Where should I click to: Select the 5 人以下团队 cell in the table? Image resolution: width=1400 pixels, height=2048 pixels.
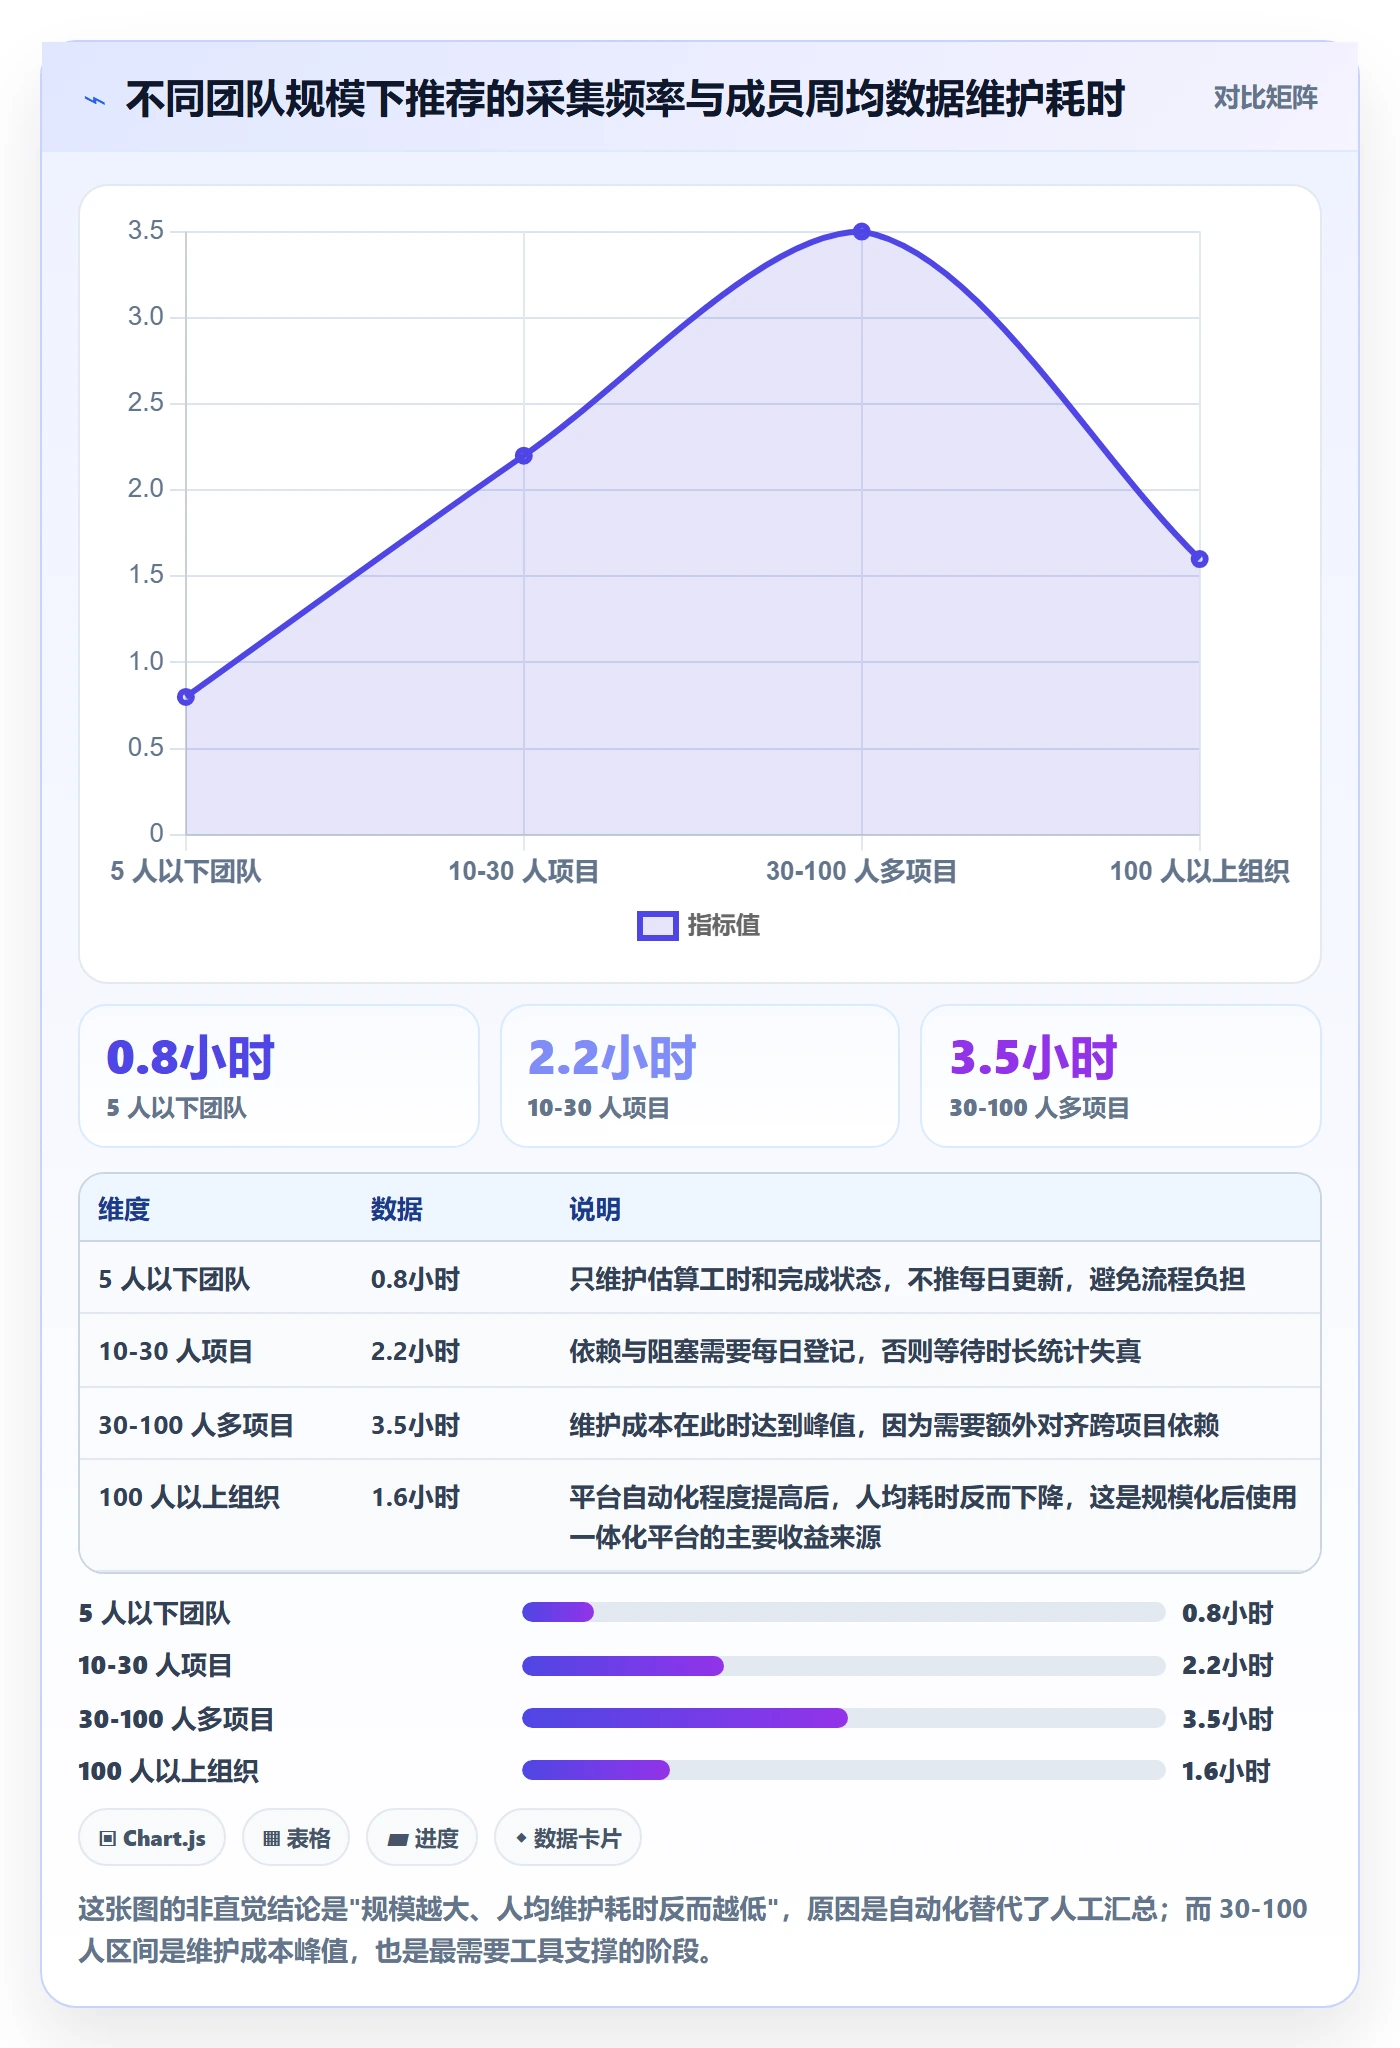click(x=174, y=1279)
